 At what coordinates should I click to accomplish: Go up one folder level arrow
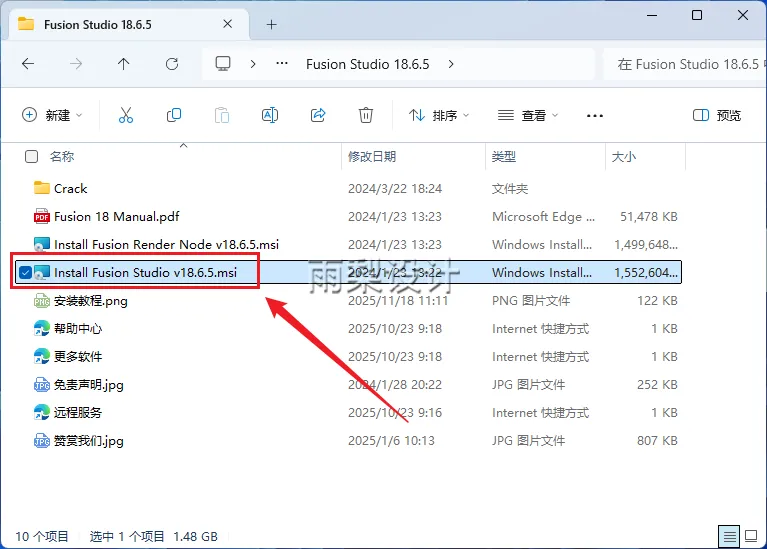coord(123,64)
